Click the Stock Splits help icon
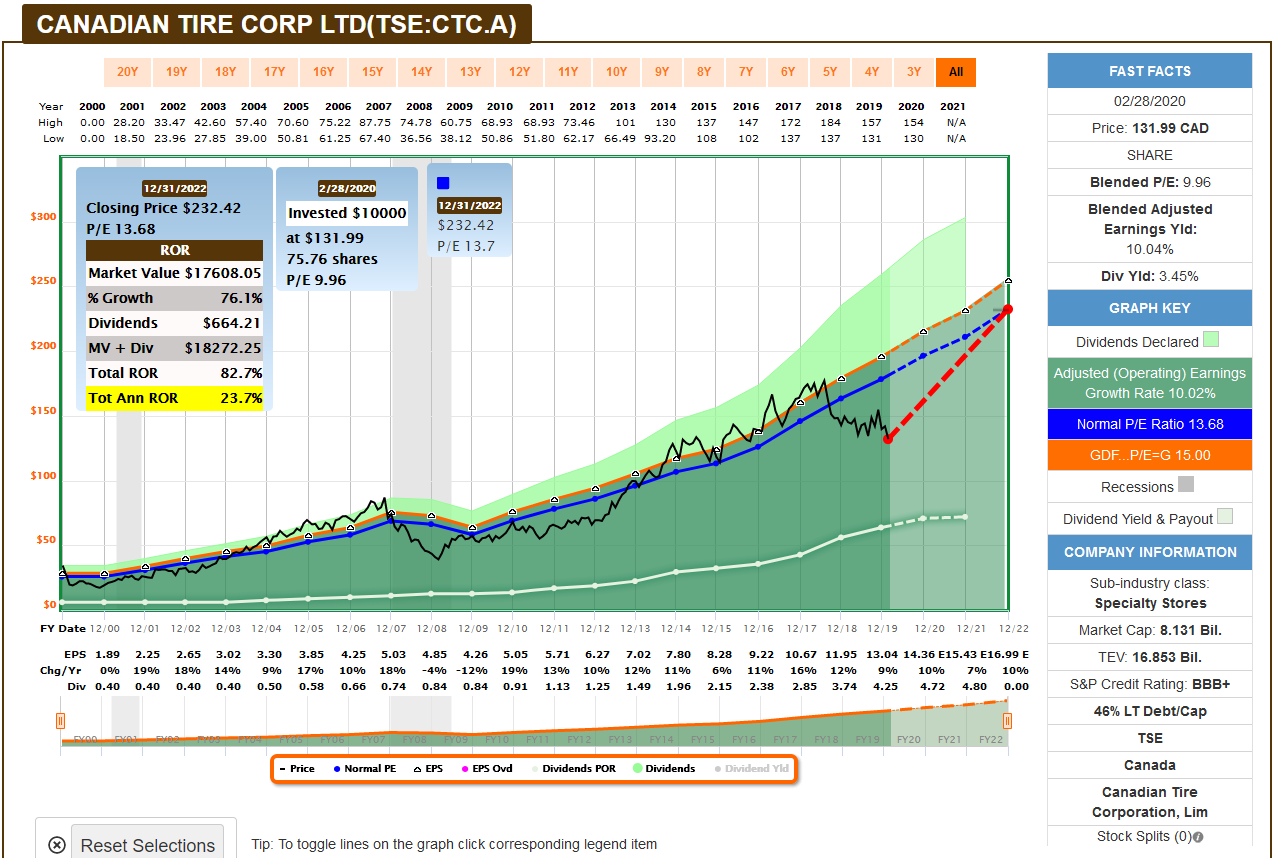This screenshot has height=858, width=1278. (x=1198, y=837)
